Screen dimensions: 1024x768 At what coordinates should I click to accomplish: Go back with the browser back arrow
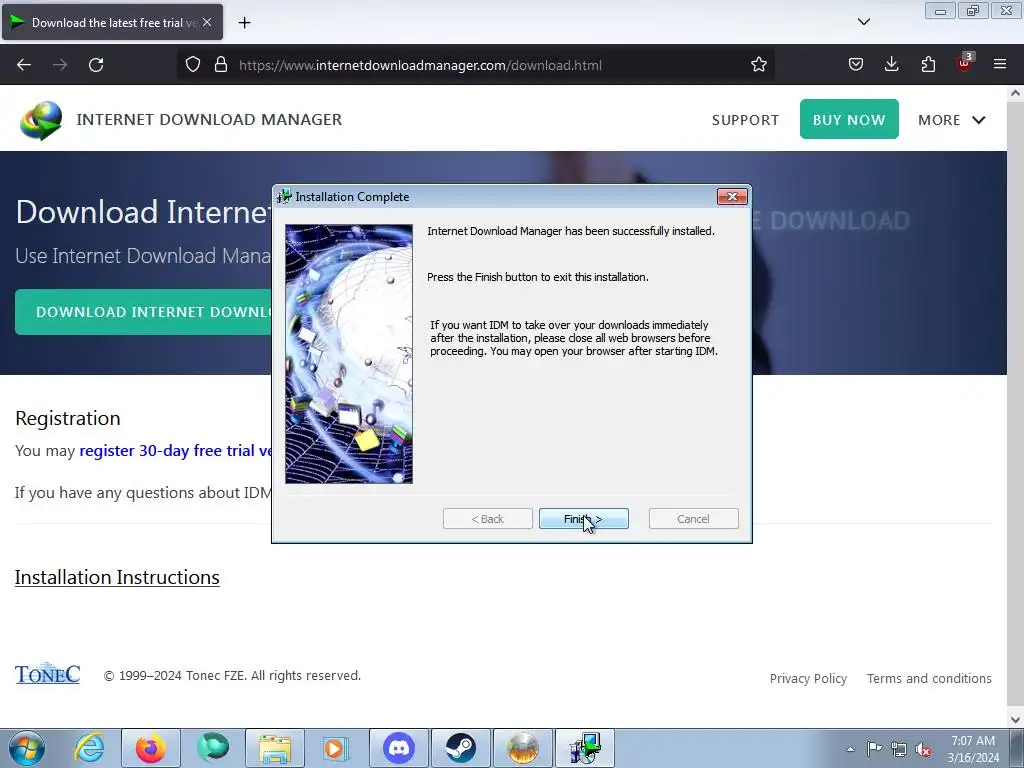click(x=24, y=65)
